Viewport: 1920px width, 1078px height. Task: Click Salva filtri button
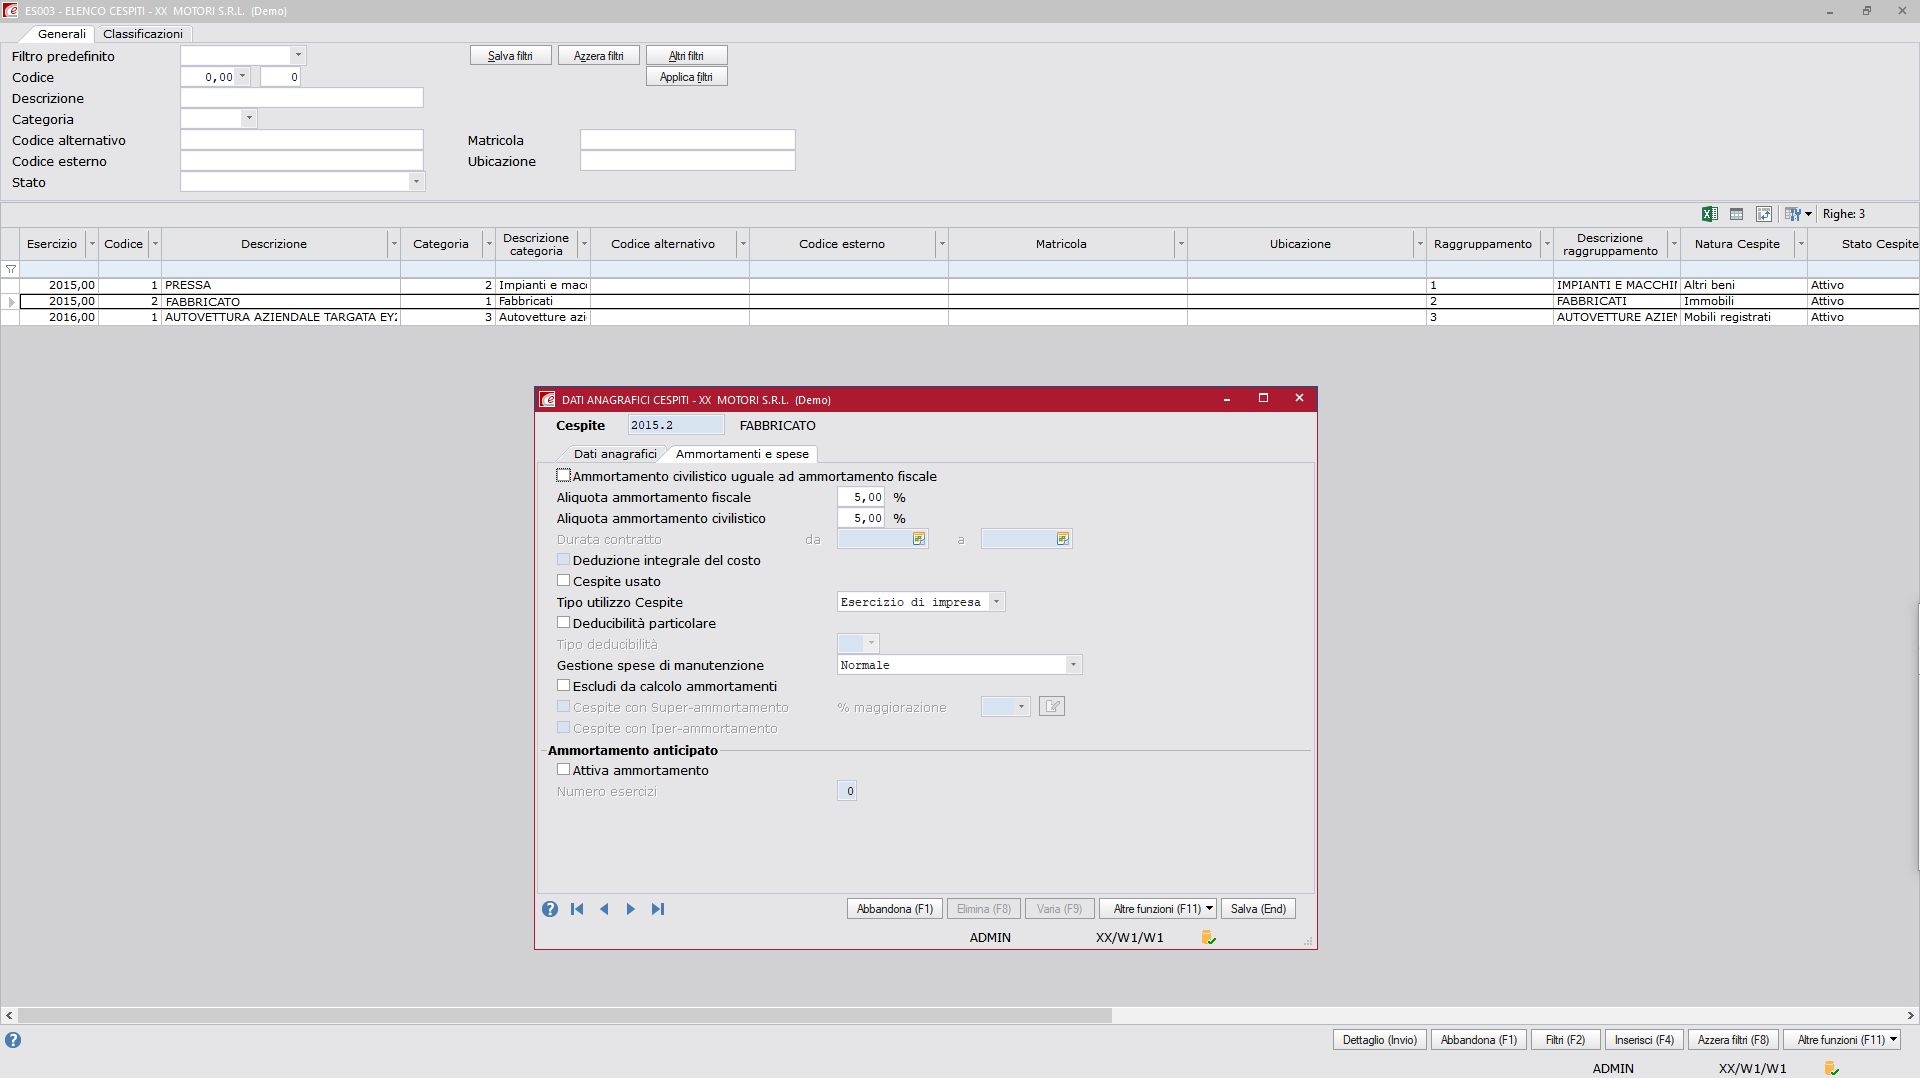[510, 56]
